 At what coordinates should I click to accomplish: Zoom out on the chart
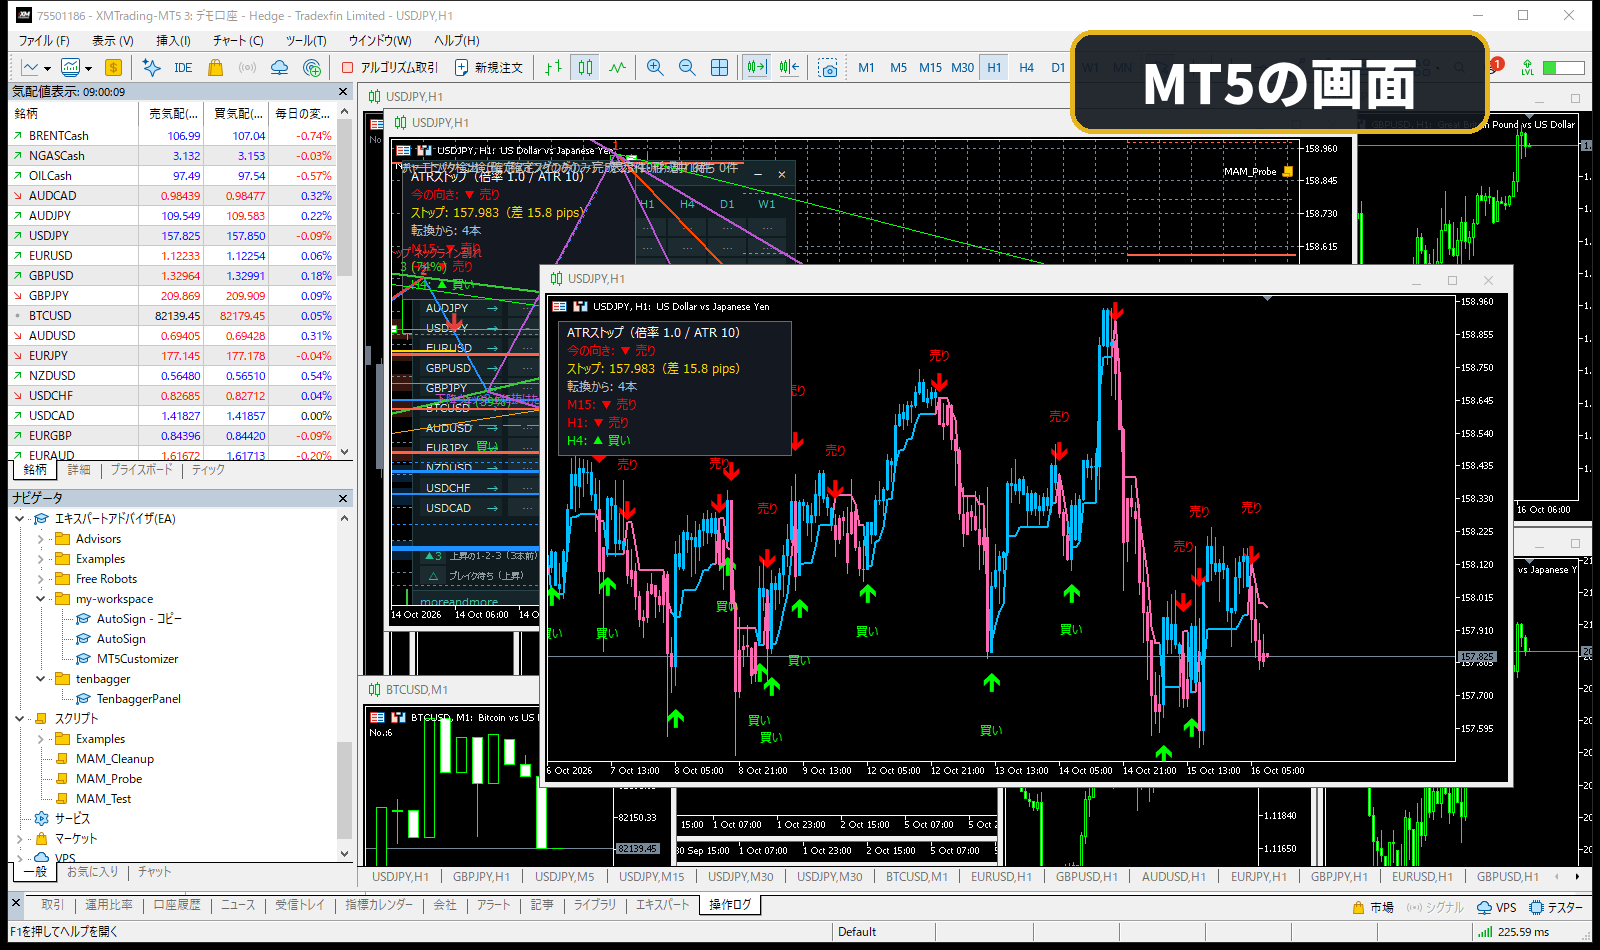687,68
